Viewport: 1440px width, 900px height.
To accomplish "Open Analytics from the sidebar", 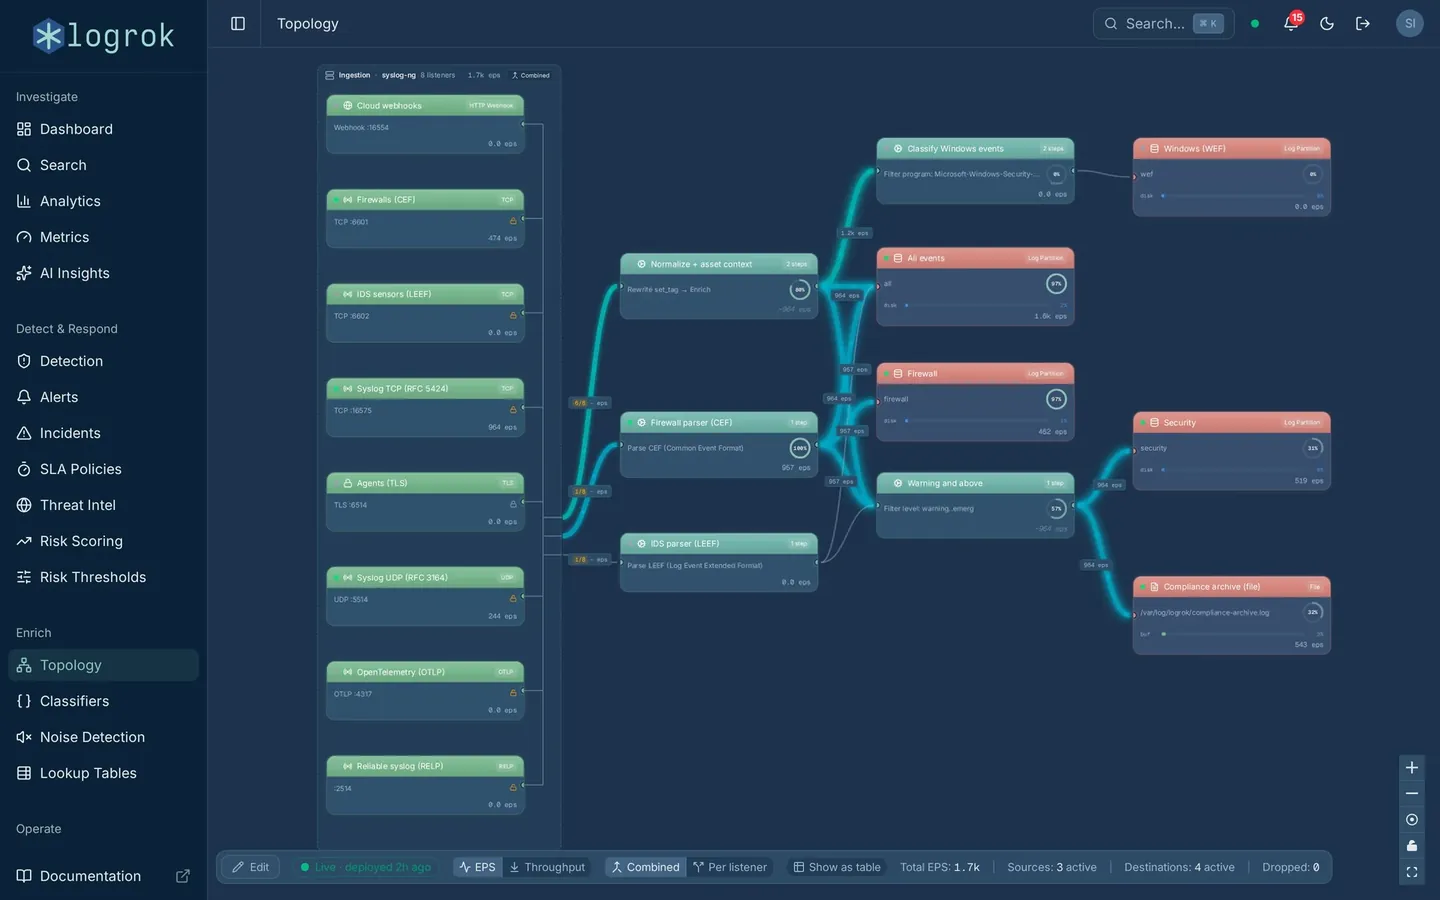I will click(103, 201).
